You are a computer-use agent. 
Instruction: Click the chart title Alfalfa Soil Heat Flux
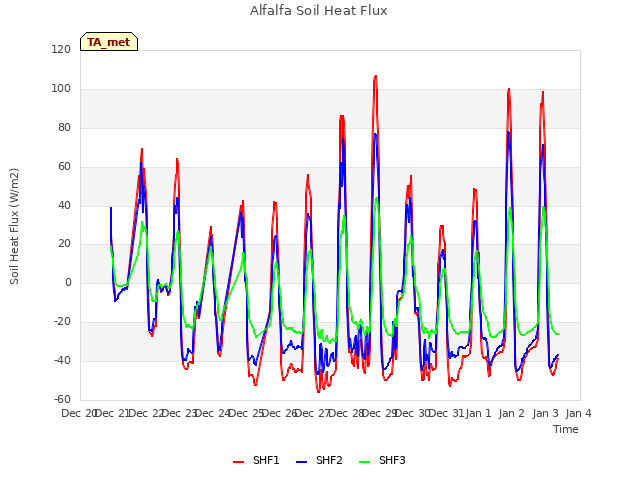click(319, 11)
